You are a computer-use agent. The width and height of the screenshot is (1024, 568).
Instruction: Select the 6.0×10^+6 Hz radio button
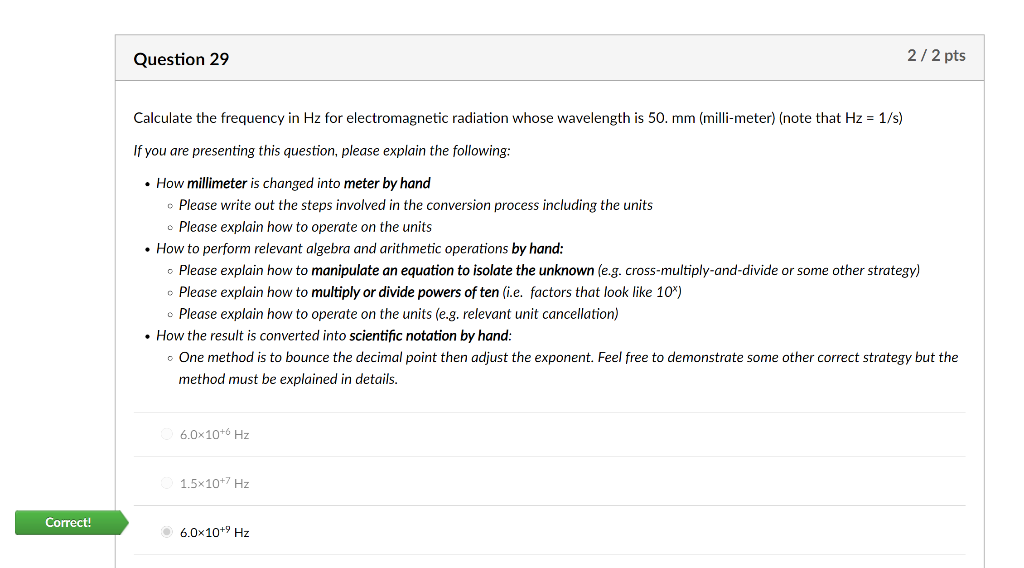[167, 435]
